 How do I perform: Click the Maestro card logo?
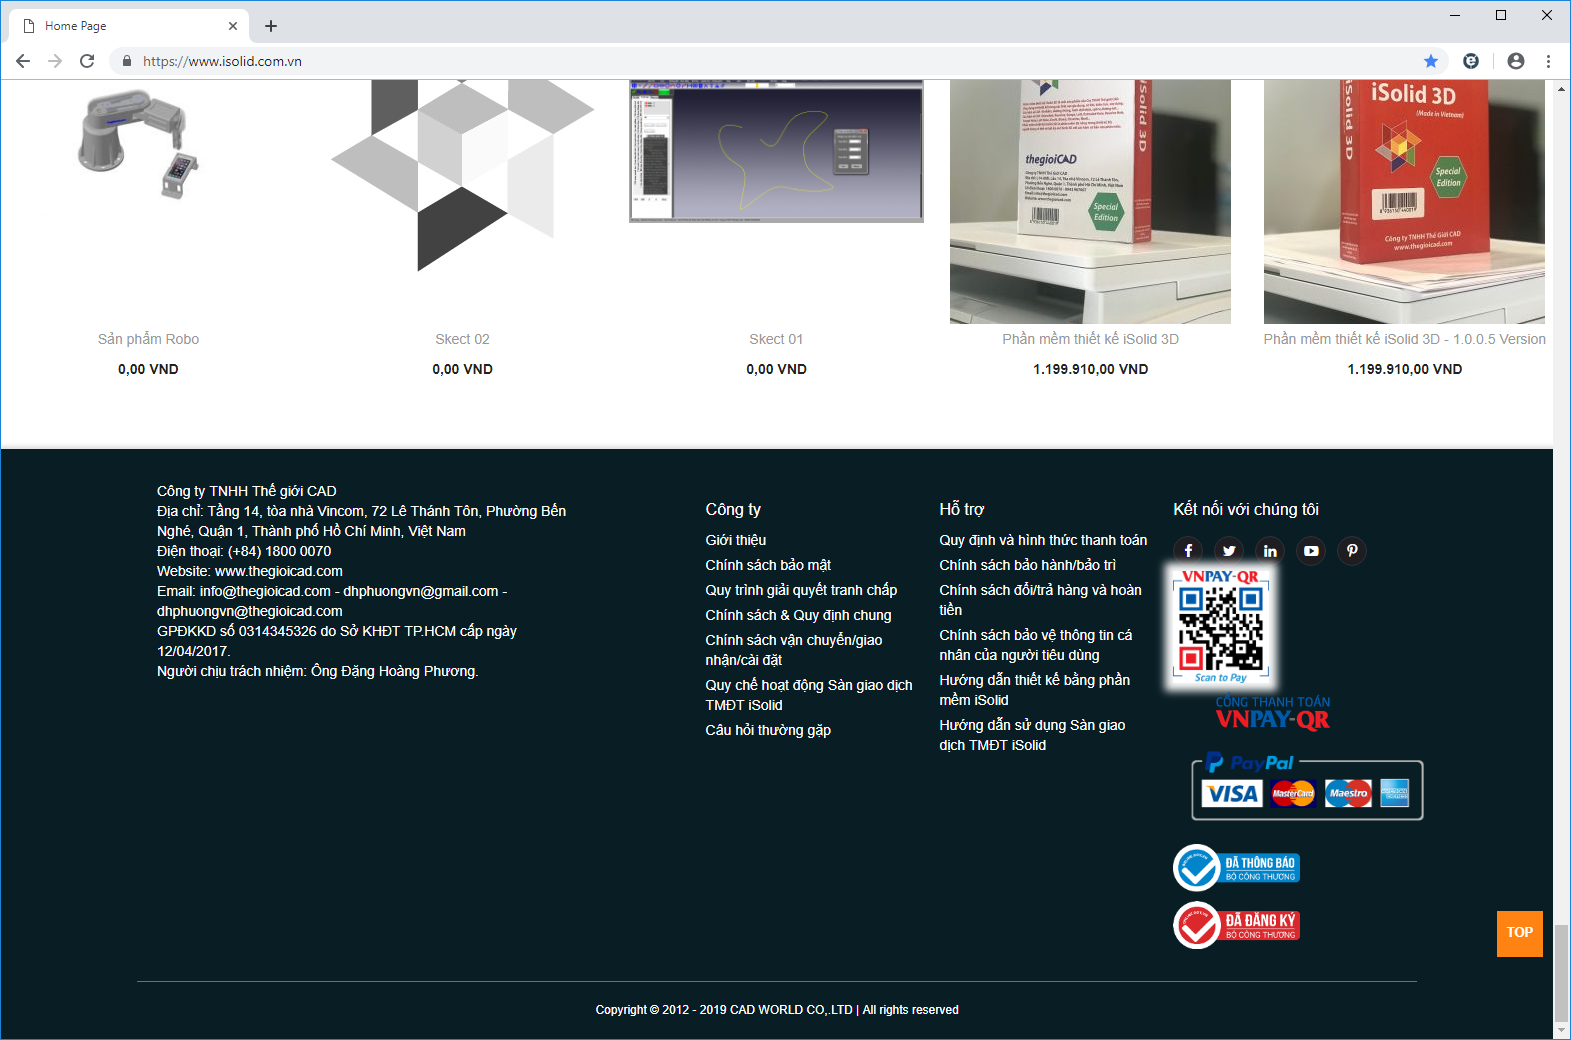click(1348, 794)
